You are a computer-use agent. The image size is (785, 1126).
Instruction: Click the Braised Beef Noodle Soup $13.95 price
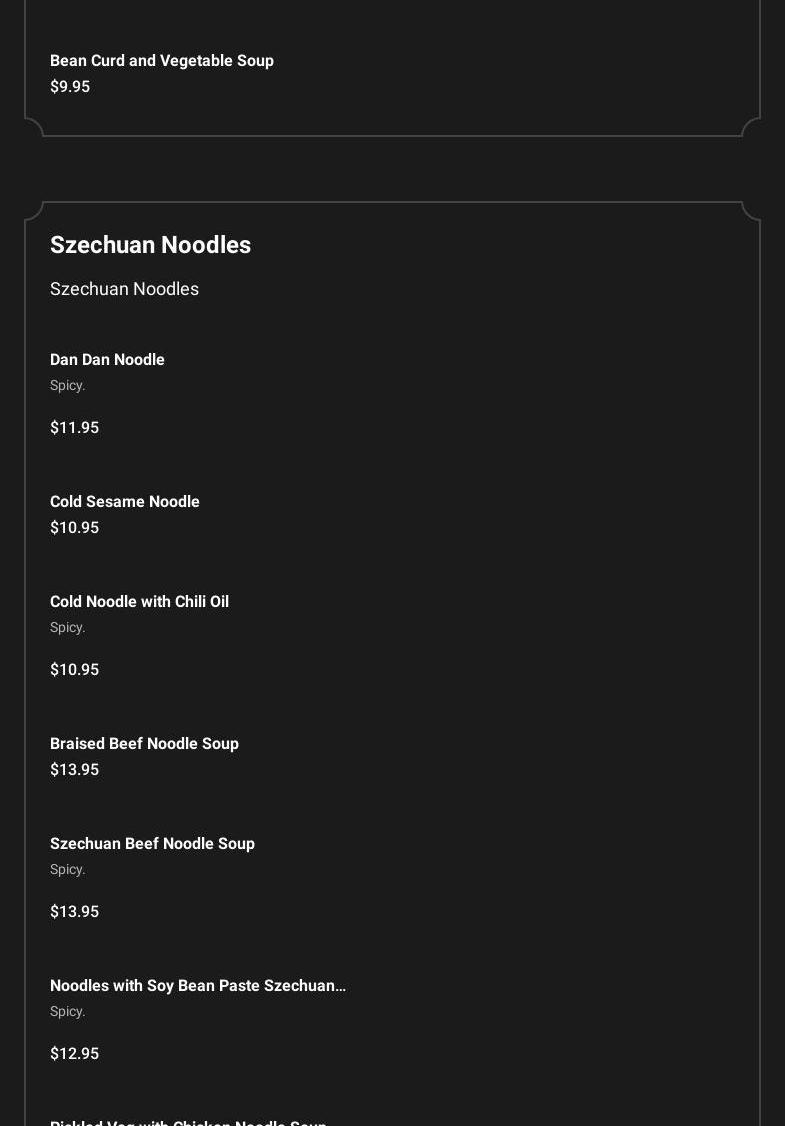click(74, 769)
